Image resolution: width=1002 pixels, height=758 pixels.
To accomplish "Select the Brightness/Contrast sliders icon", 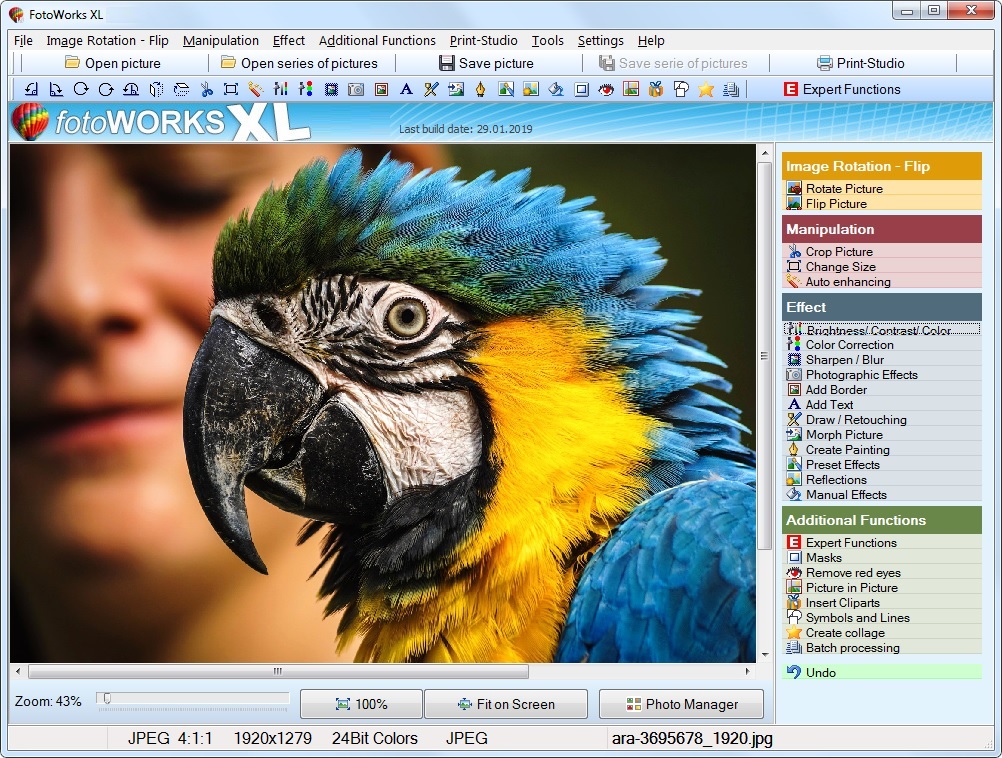I will [282, 89].
